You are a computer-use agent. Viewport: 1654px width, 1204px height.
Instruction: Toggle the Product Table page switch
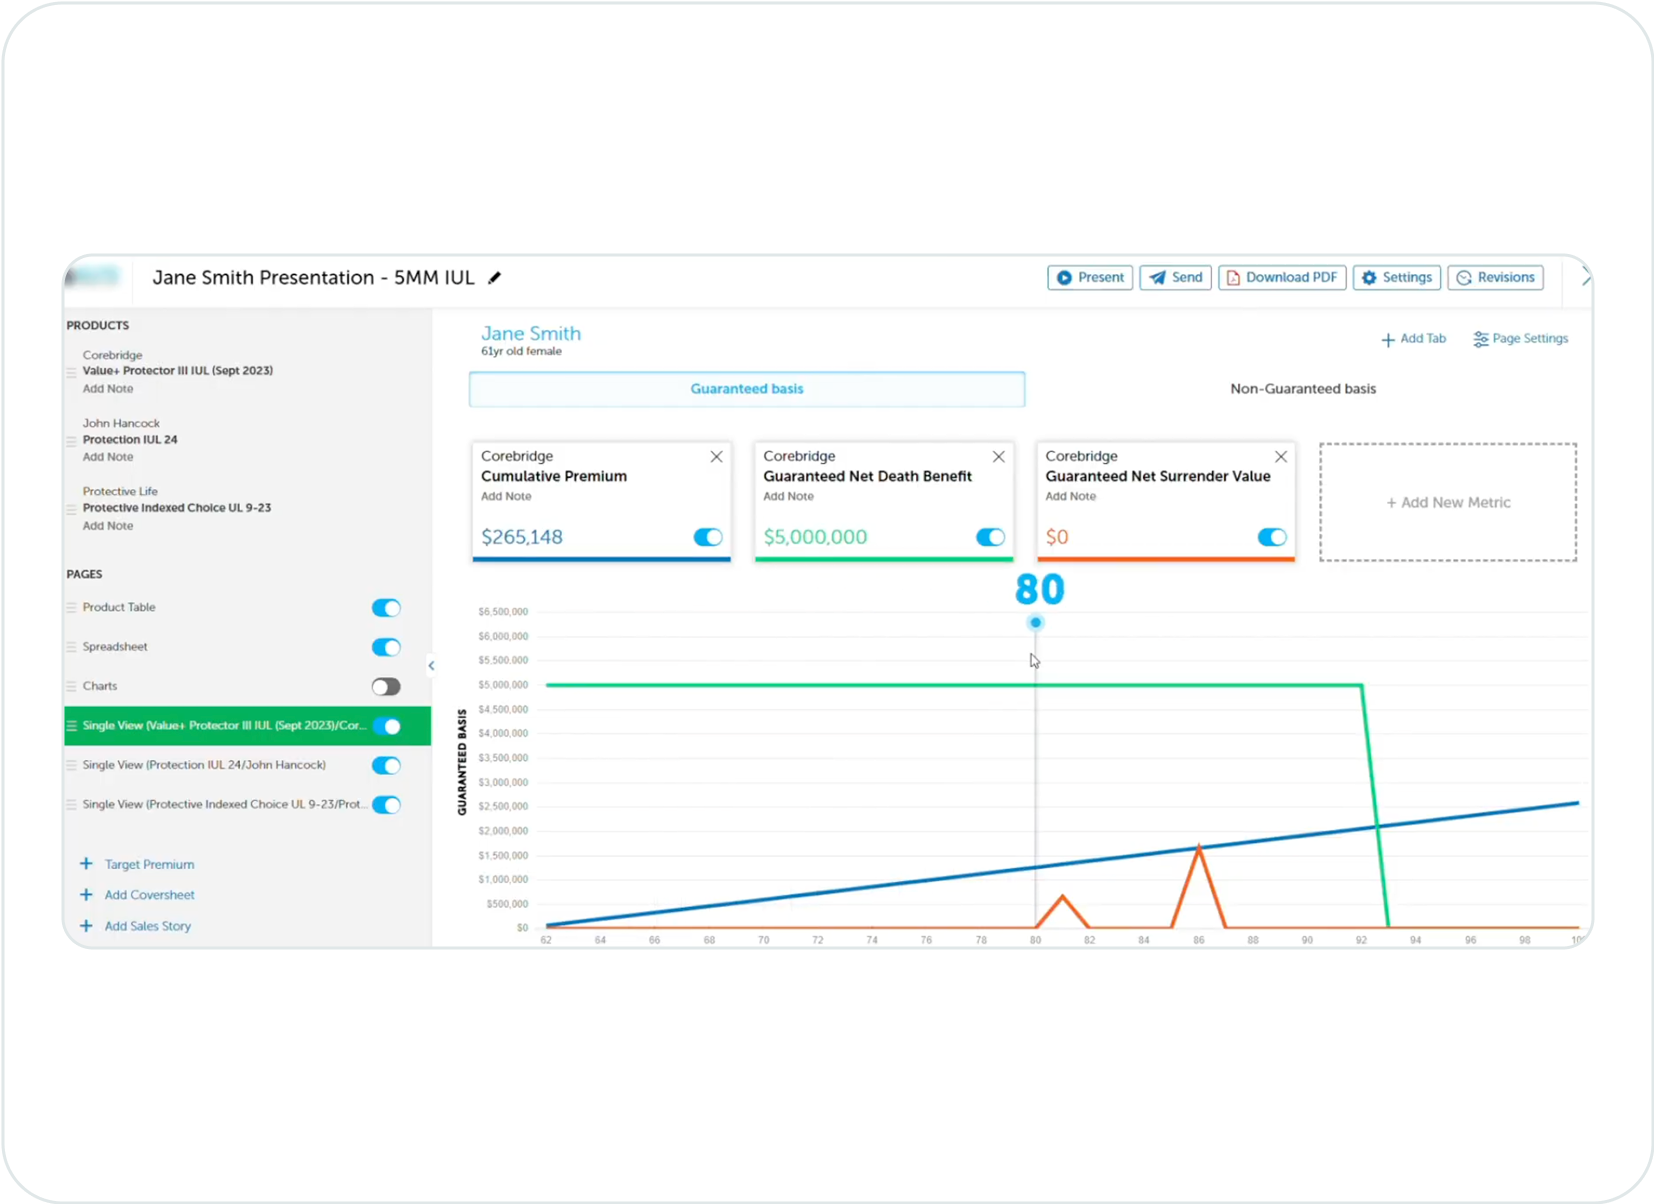click(x=386, y=608)
